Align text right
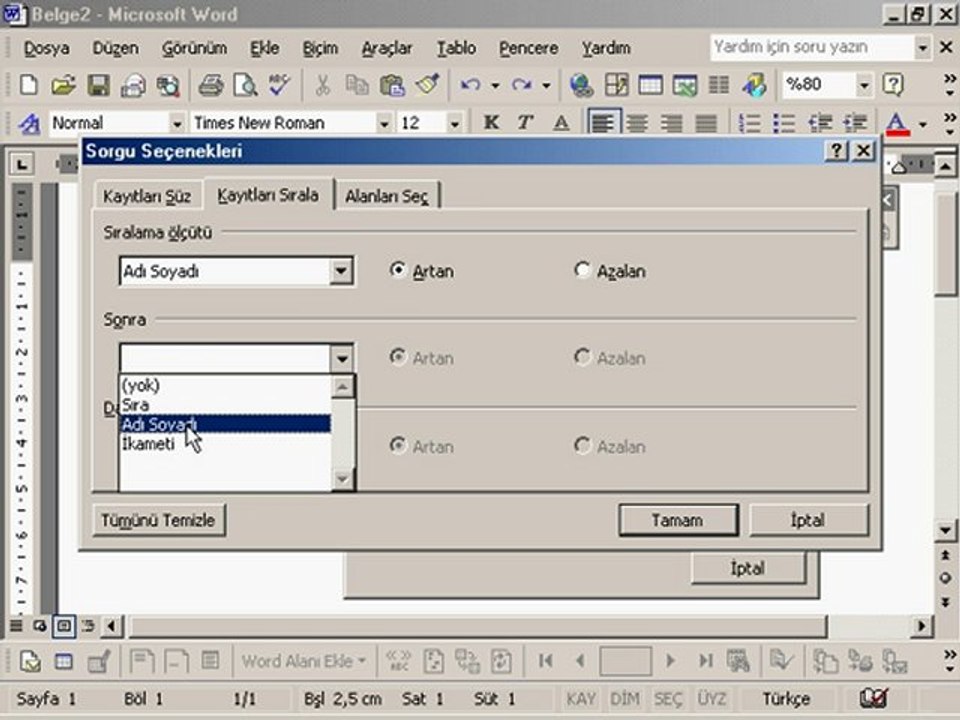Viewport: 960px width, 720px height. coord(672,123)
